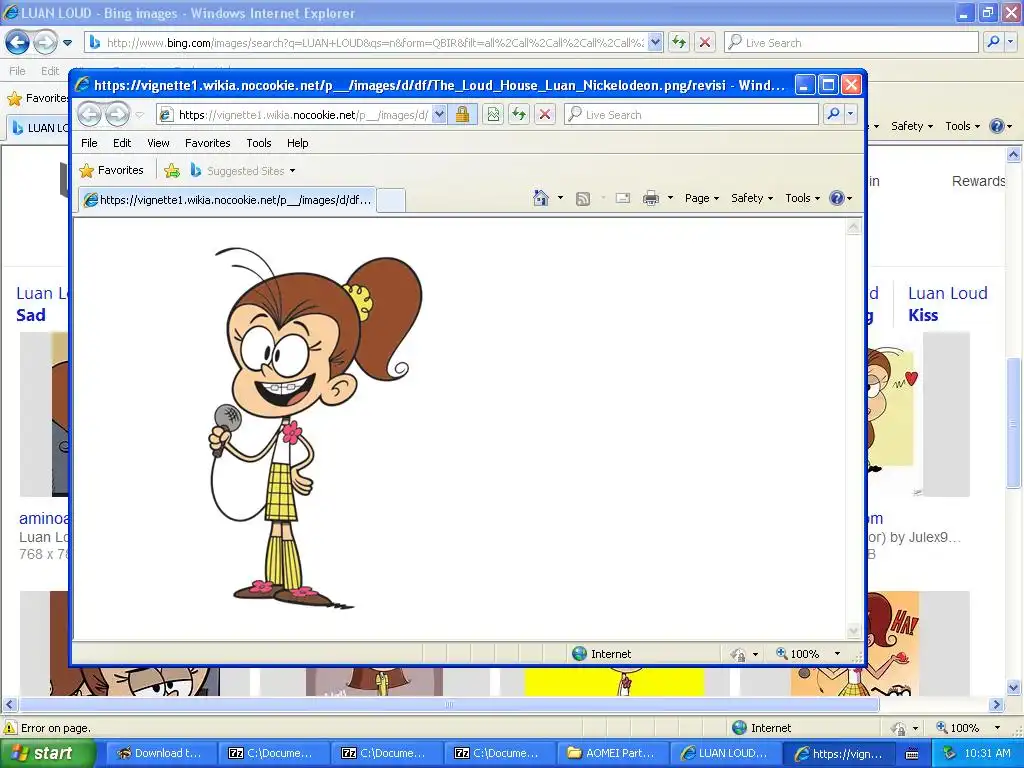The image size is (1024, 768).
Task: Click horizontal scrollbar in Bing window
Action: point(449,705)
